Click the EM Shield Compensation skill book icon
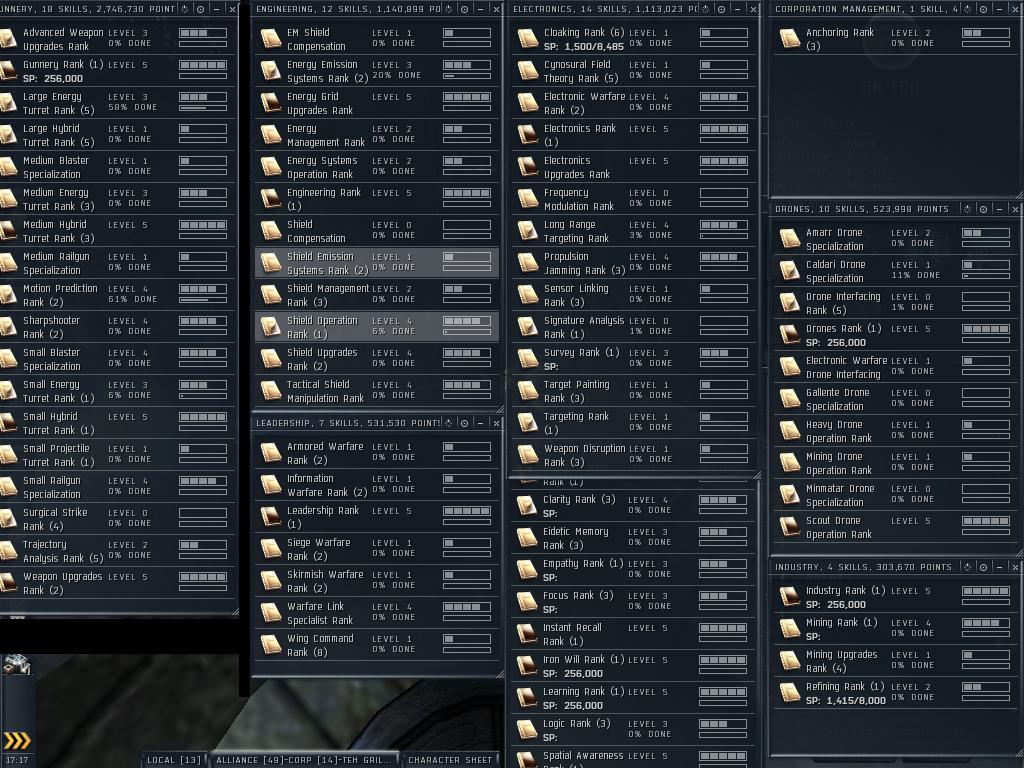The image size is (1024, 768). click(x=270, y=39)
